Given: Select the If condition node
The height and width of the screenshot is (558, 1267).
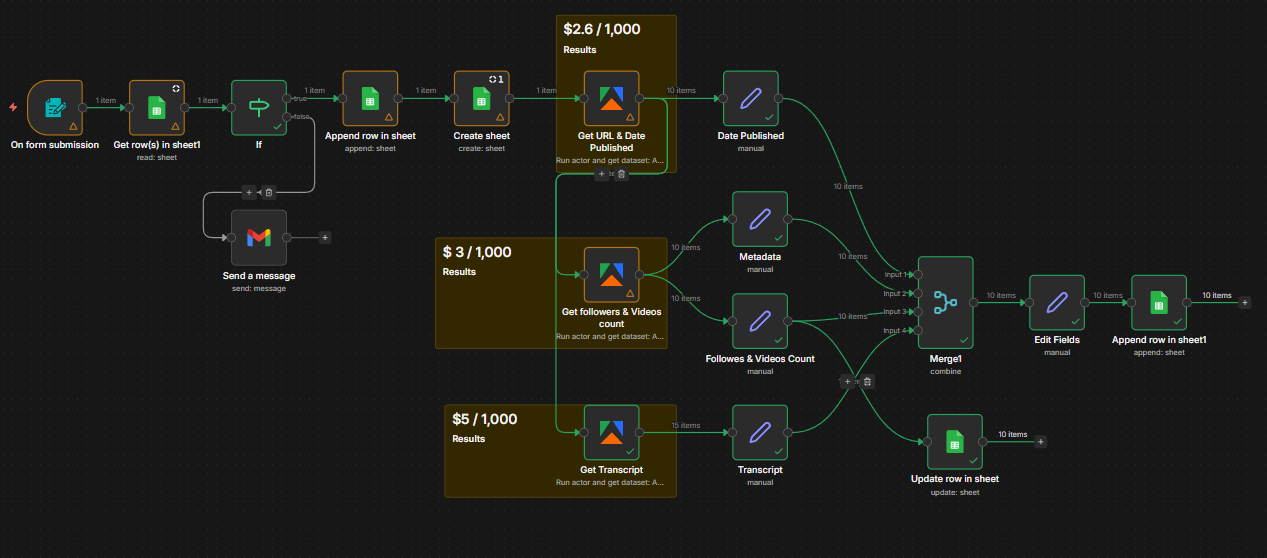Looking at the screenshot, I should (x=259, y=107).
